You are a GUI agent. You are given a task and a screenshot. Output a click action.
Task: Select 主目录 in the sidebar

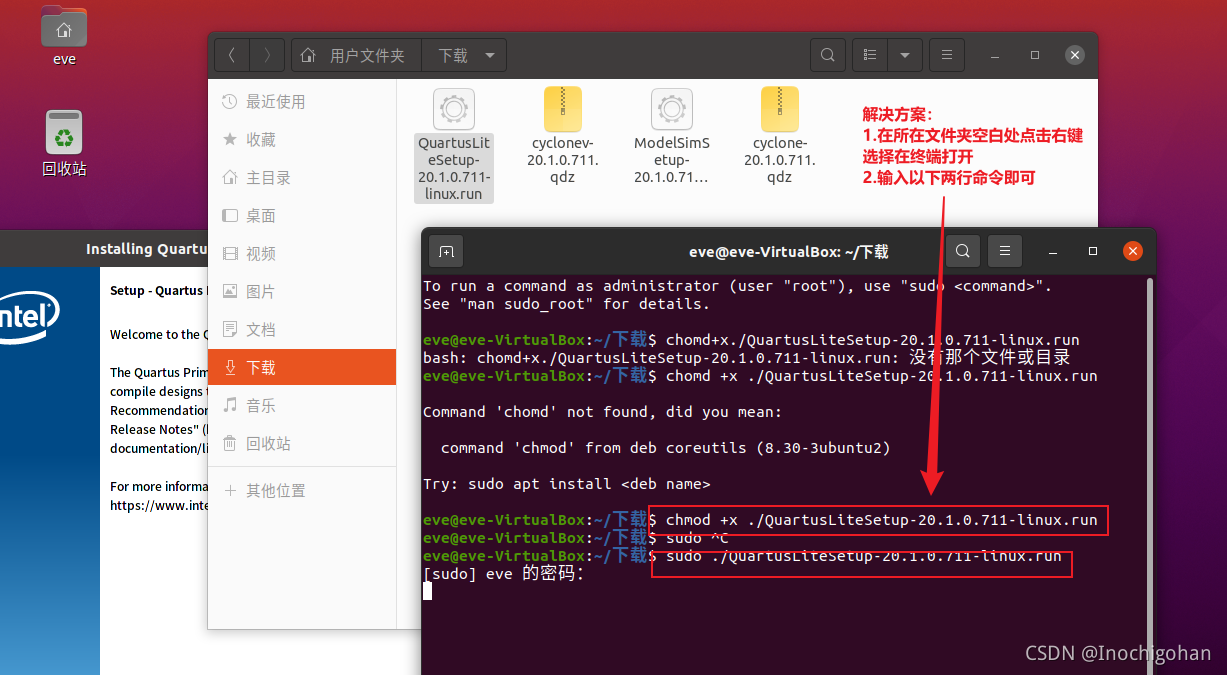click(x=302, y=178)
